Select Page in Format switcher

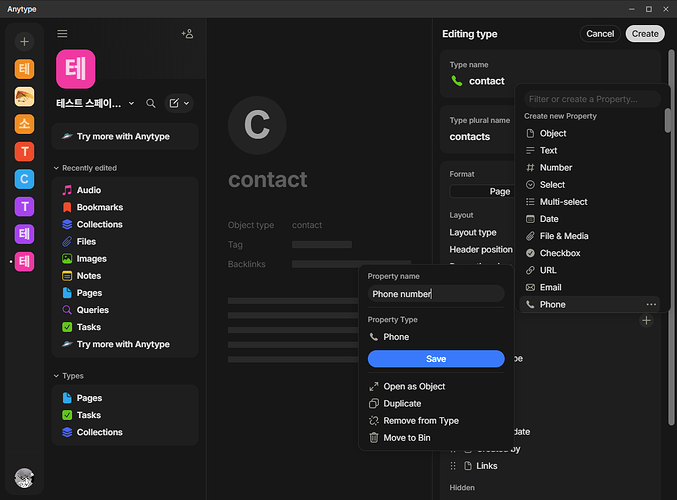(500, 191)
